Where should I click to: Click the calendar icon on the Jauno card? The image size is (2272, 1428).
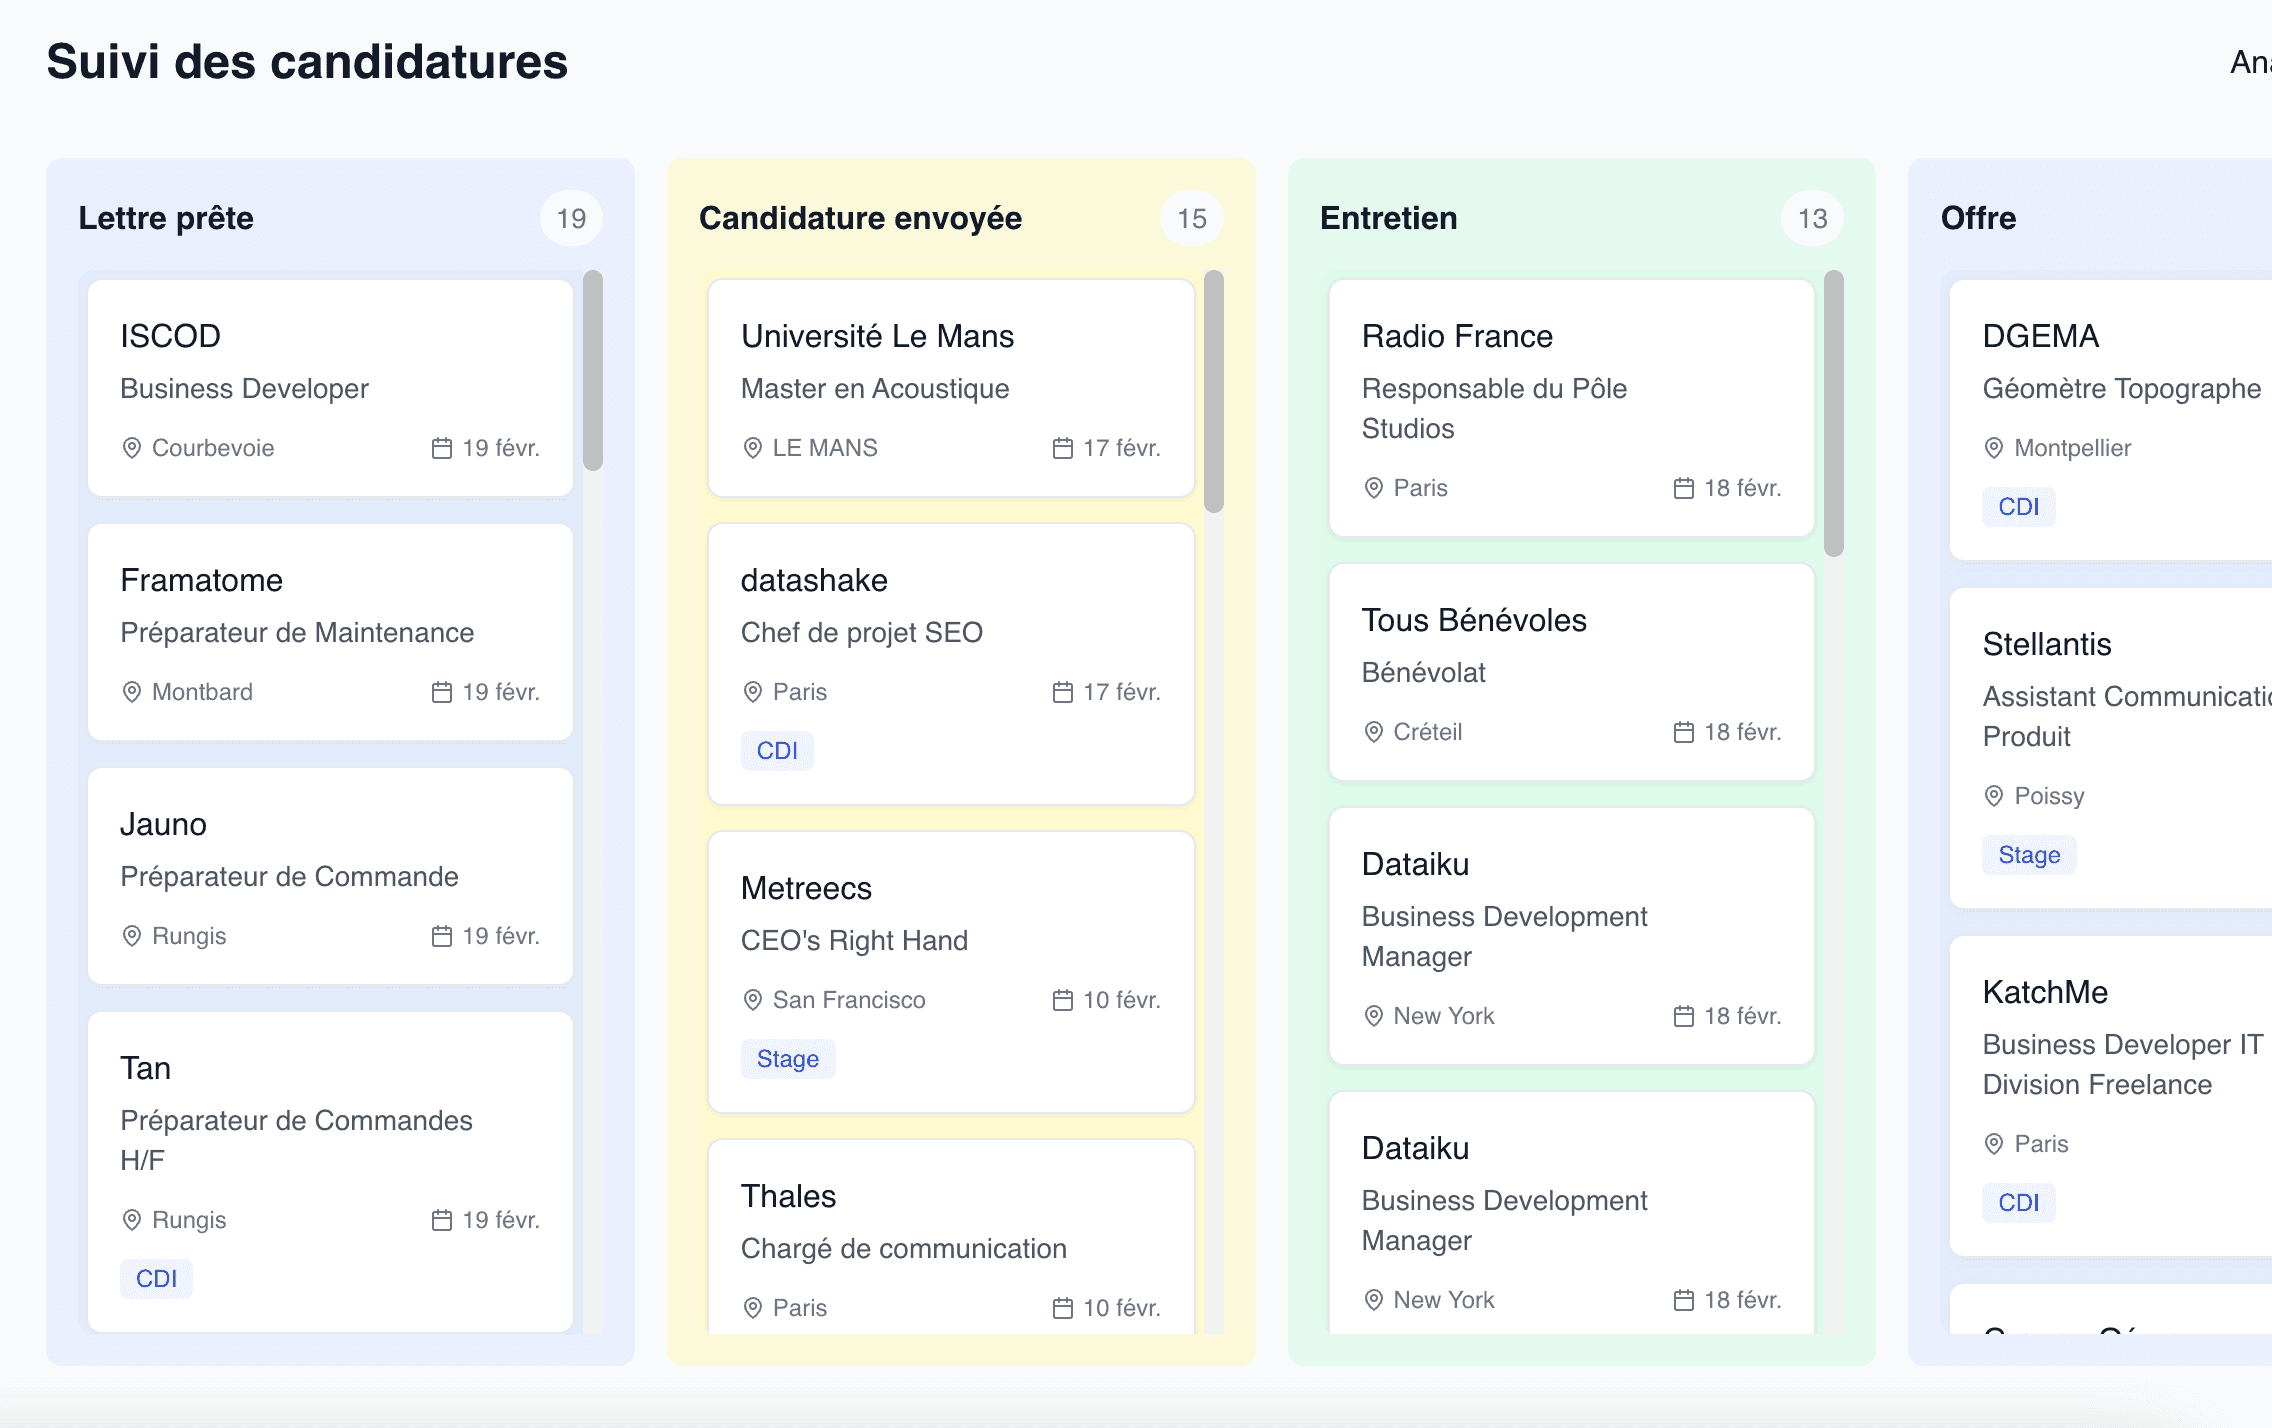(x=442, y=936)
